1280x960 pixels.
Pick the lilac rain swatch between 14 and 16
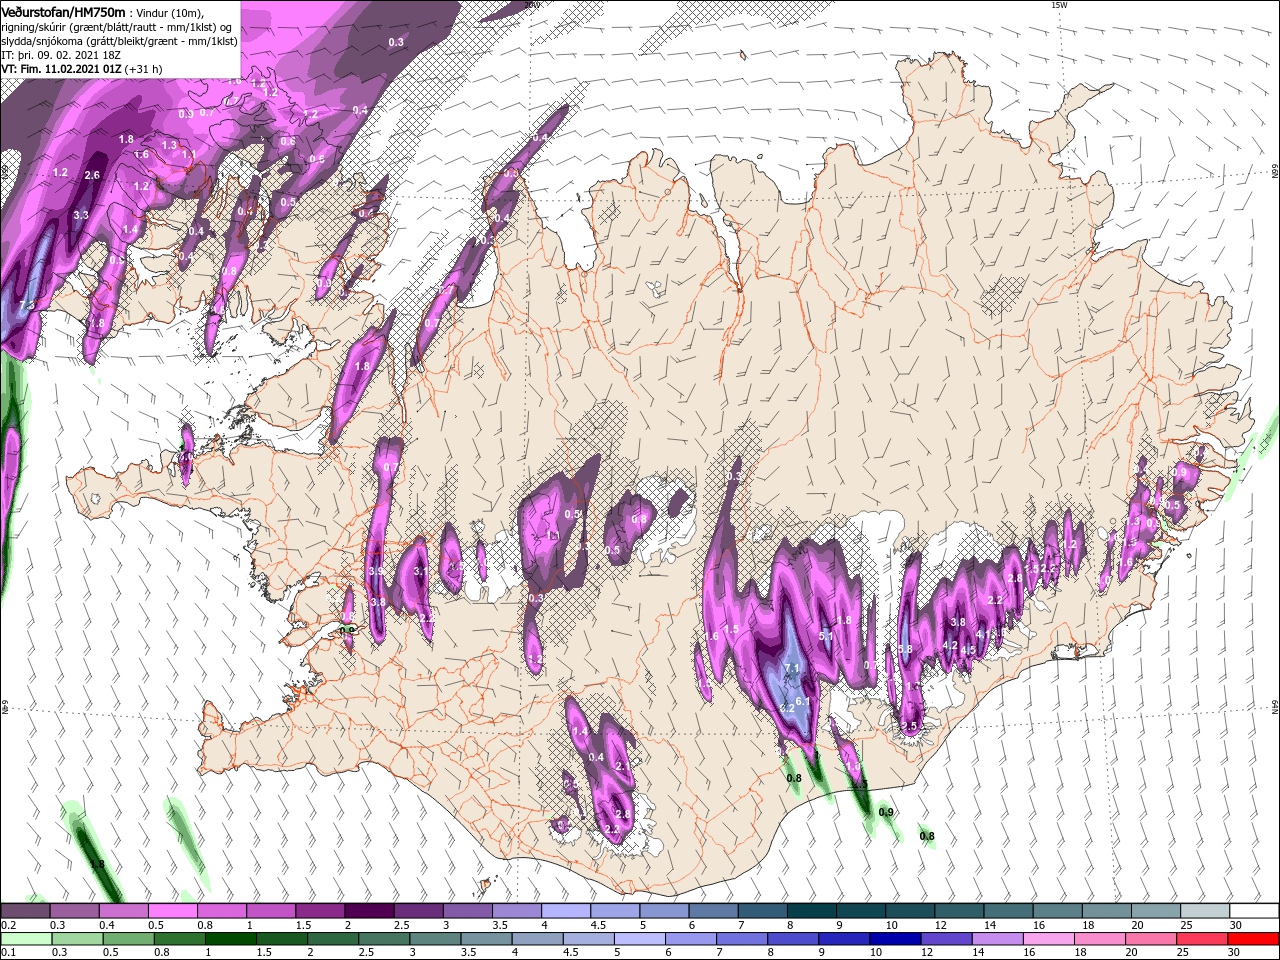pyautogui.click(x=998, y=939)
